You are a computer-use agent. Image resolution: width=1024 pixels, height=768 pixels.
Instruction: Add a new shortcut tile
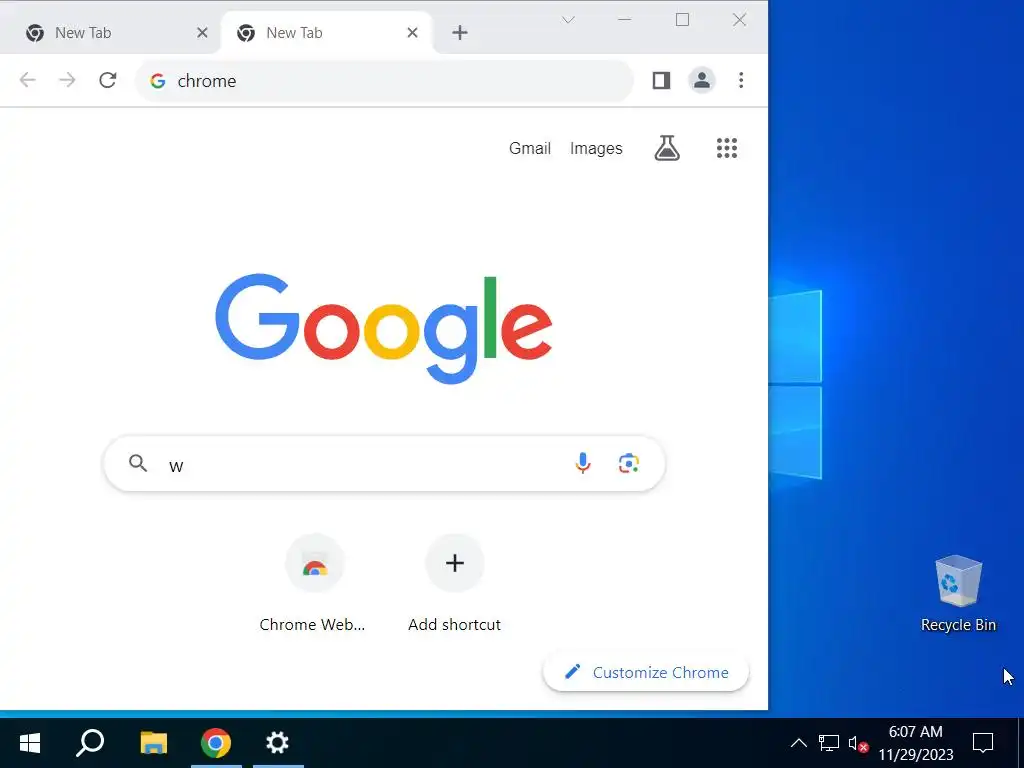(455, 583)
